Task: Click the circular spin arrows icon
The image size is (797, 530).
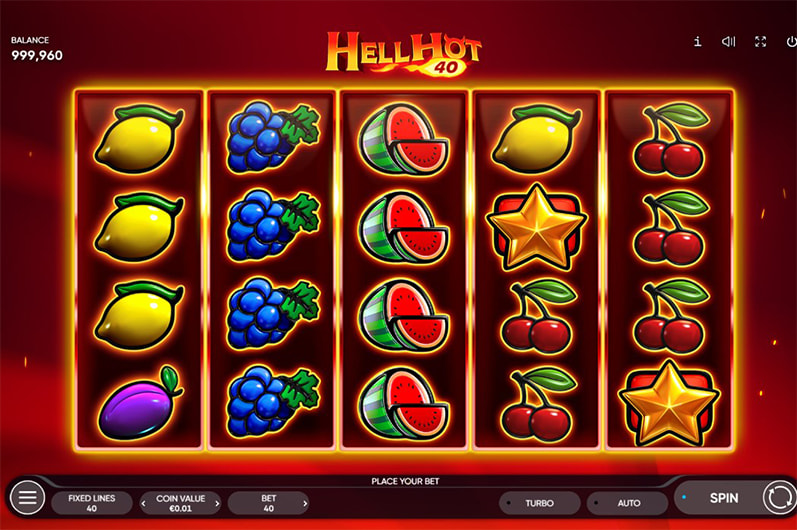Action: pos(779,497)
